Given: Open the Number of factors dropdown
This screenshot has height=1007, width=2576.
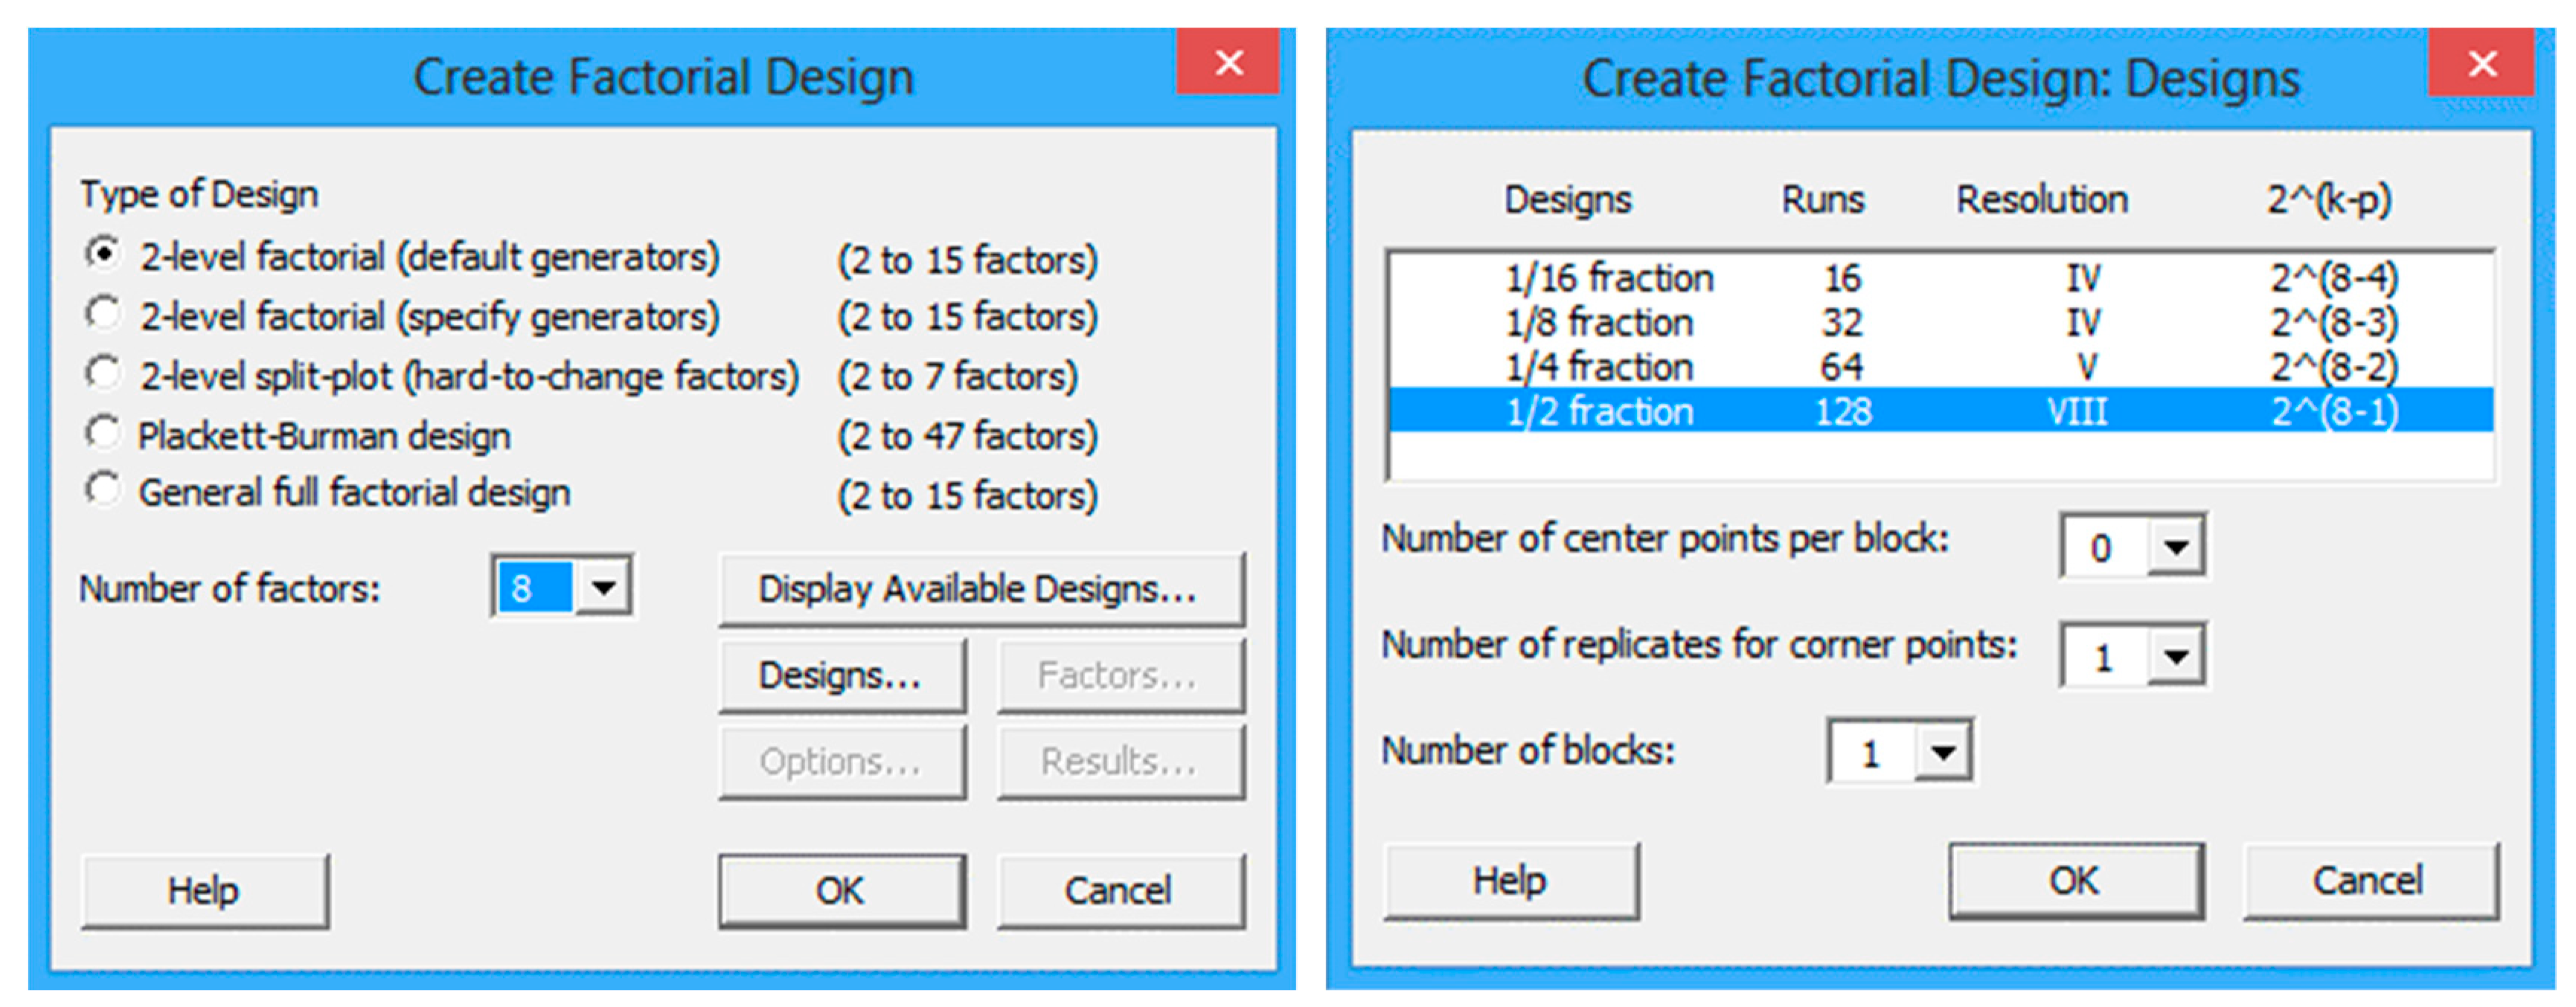Looking at the screenshot, I should [603, 587].
